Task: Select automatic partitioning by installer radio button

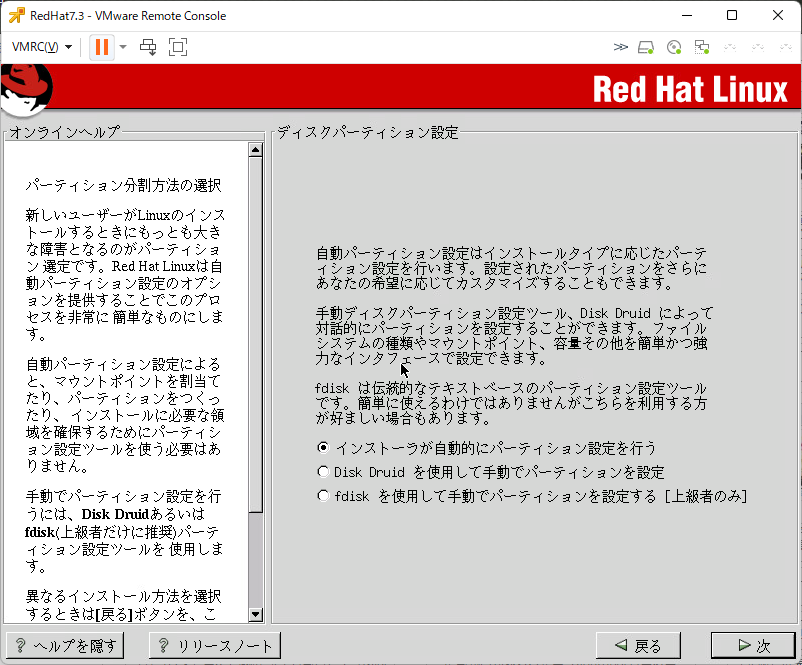Action: tap(323, 448)
